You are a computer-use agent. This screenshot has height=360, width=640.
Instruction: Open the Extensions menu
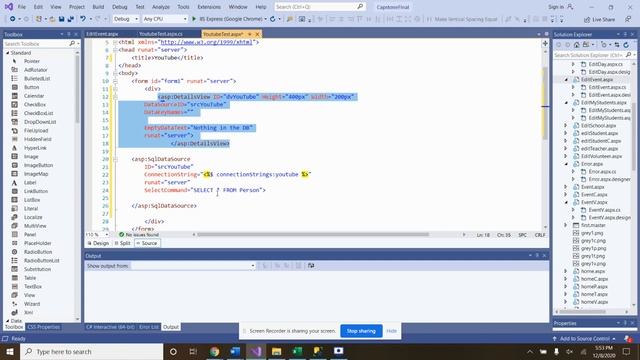[209, 7]
